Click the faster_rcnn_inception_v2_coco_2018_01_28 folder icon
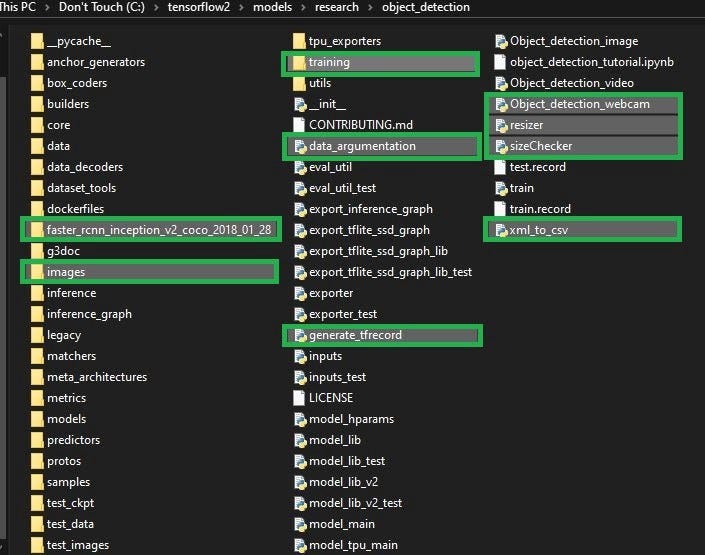The height and width of the screenshot is (555, 705). pyautogui.click(x=37, y=230)
